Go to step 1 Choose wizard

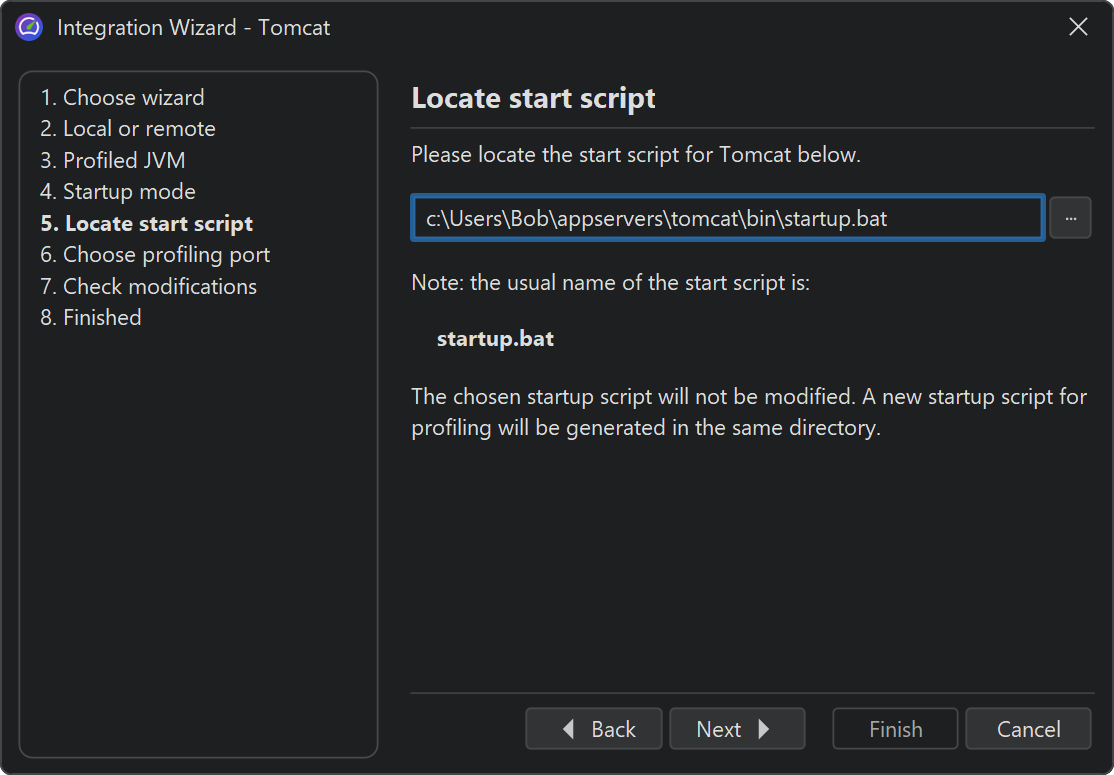[x=122, y=97]
